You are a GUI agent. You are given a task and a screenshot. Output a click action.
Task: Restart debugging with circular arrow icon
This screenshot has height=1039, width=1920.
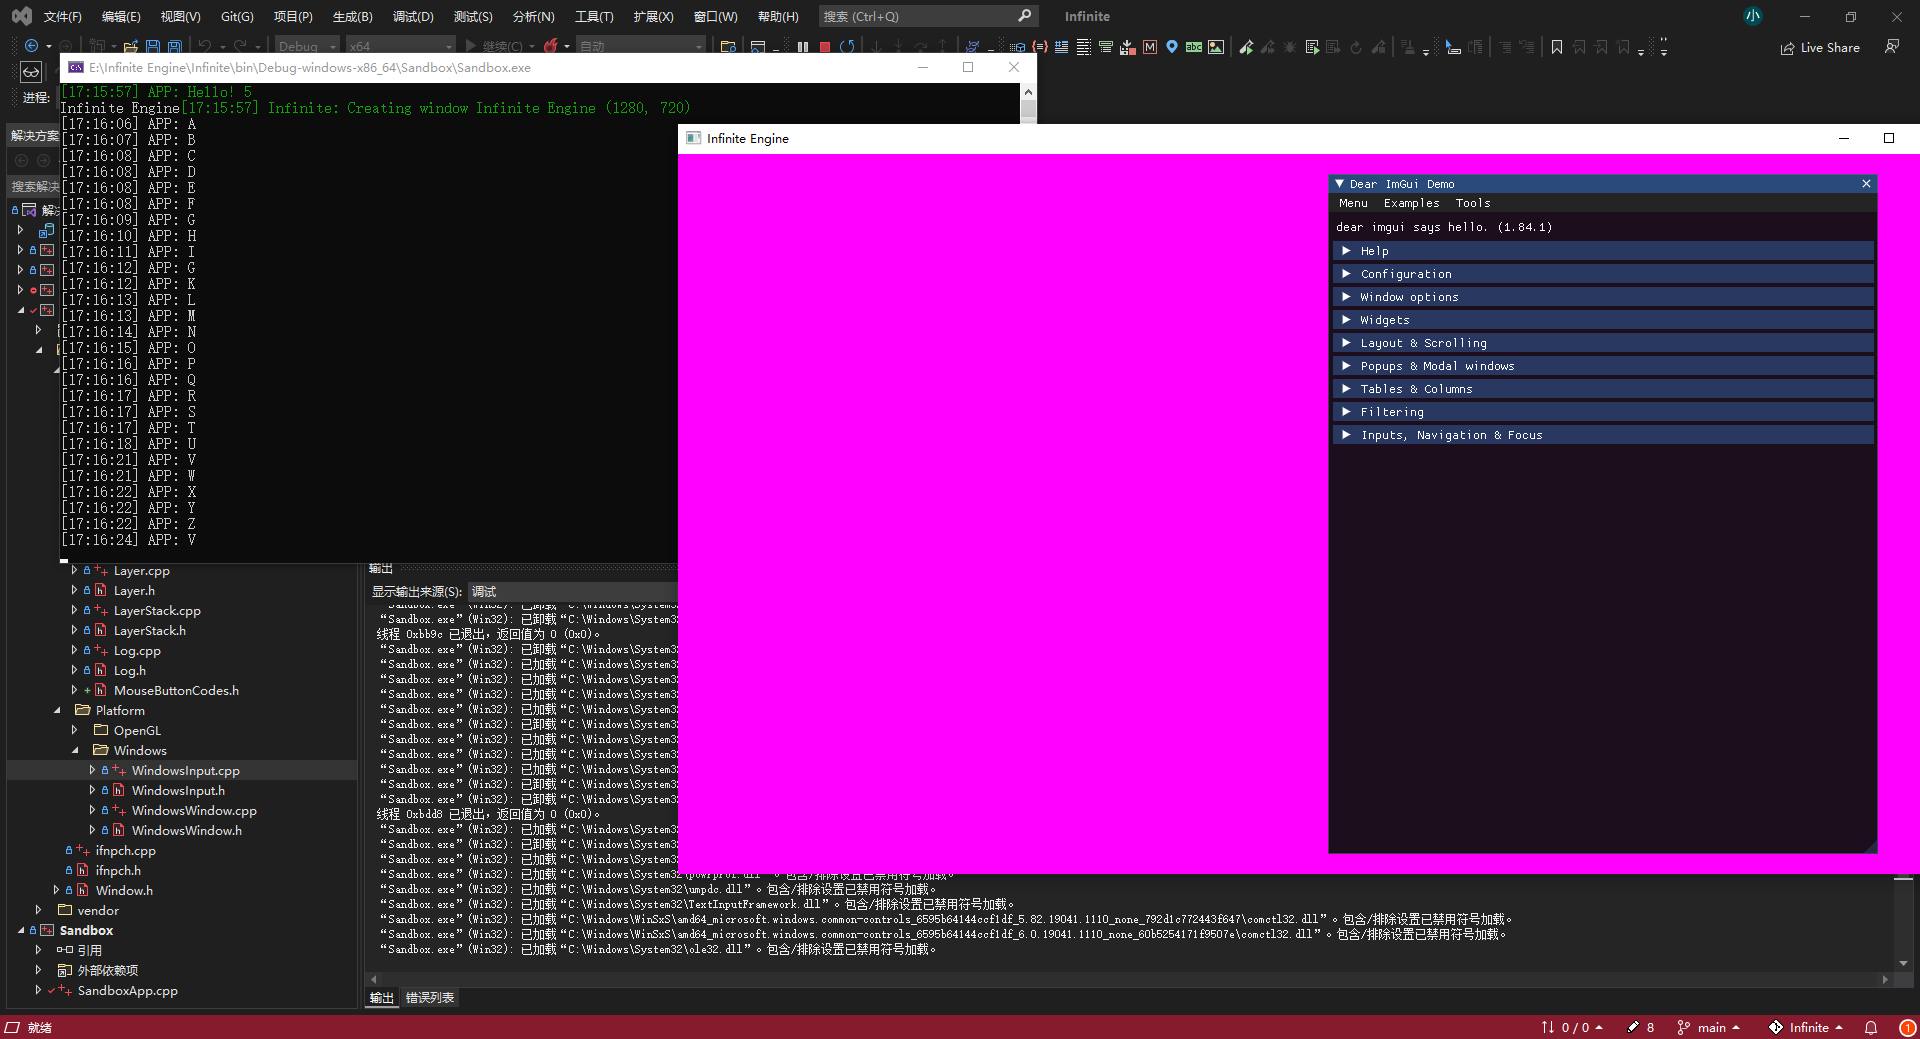[847, 47]
